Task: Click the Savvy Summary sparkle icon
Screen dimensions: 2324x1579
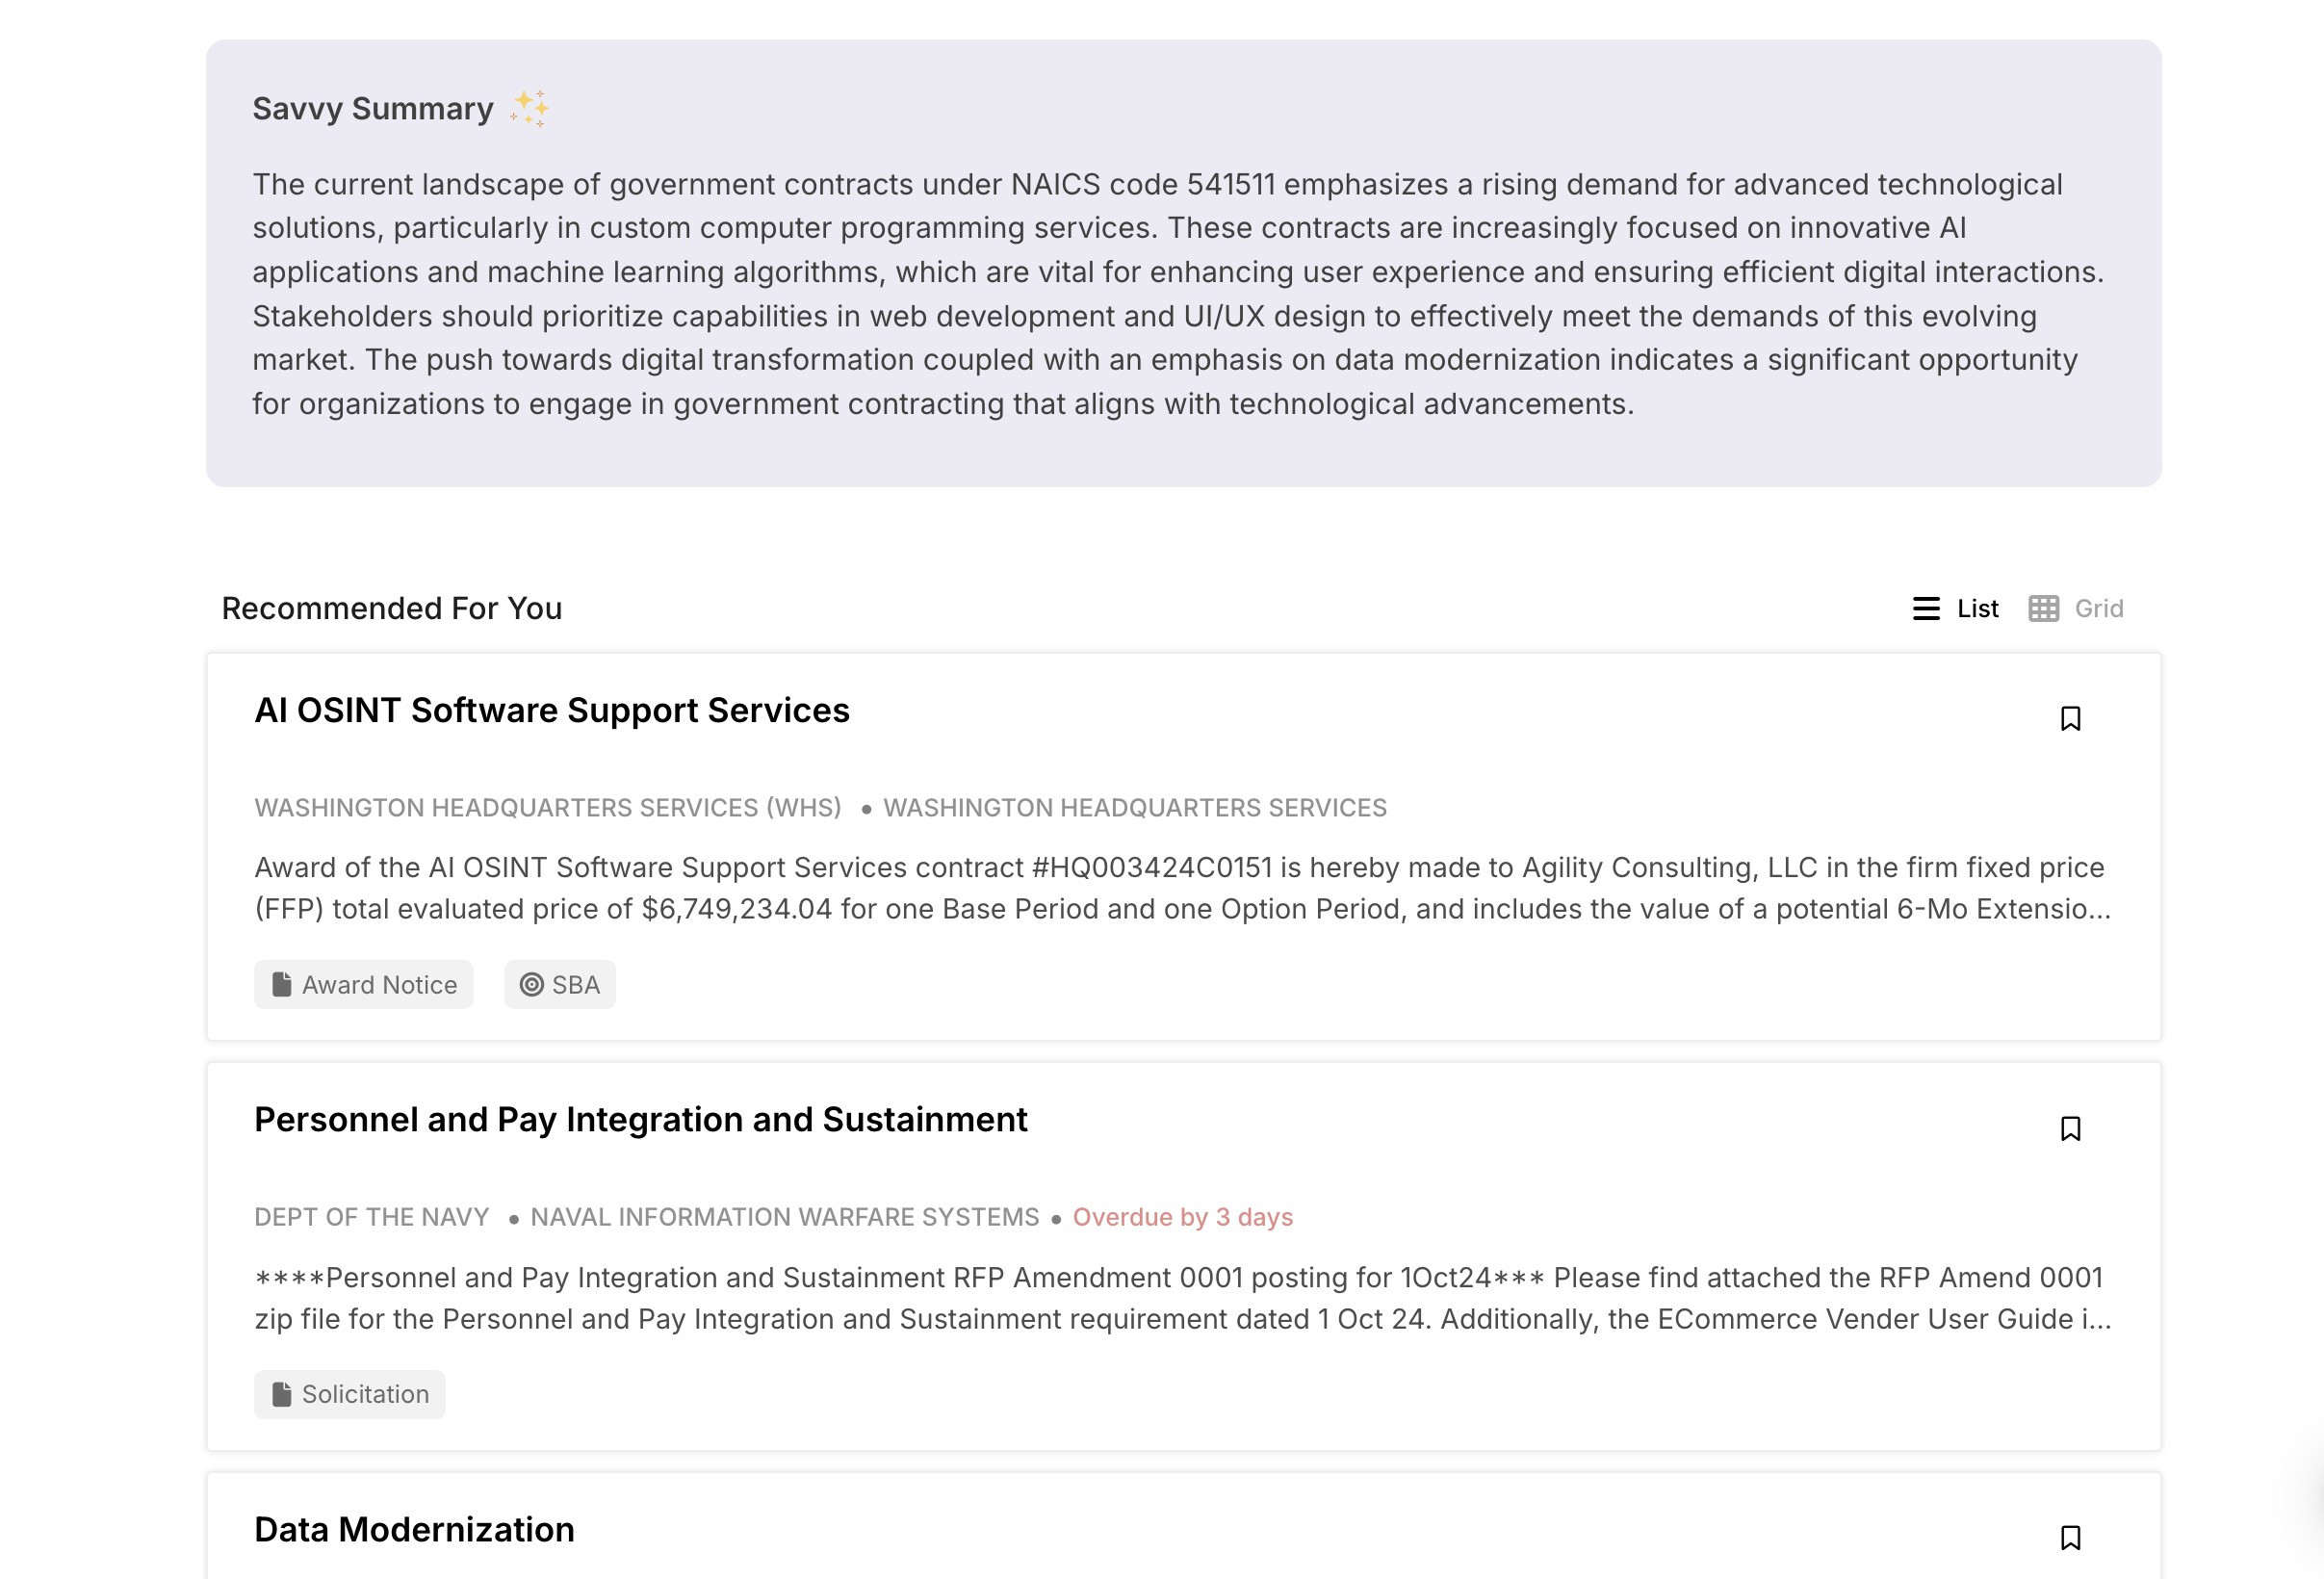Action: [x=529, y=108]
